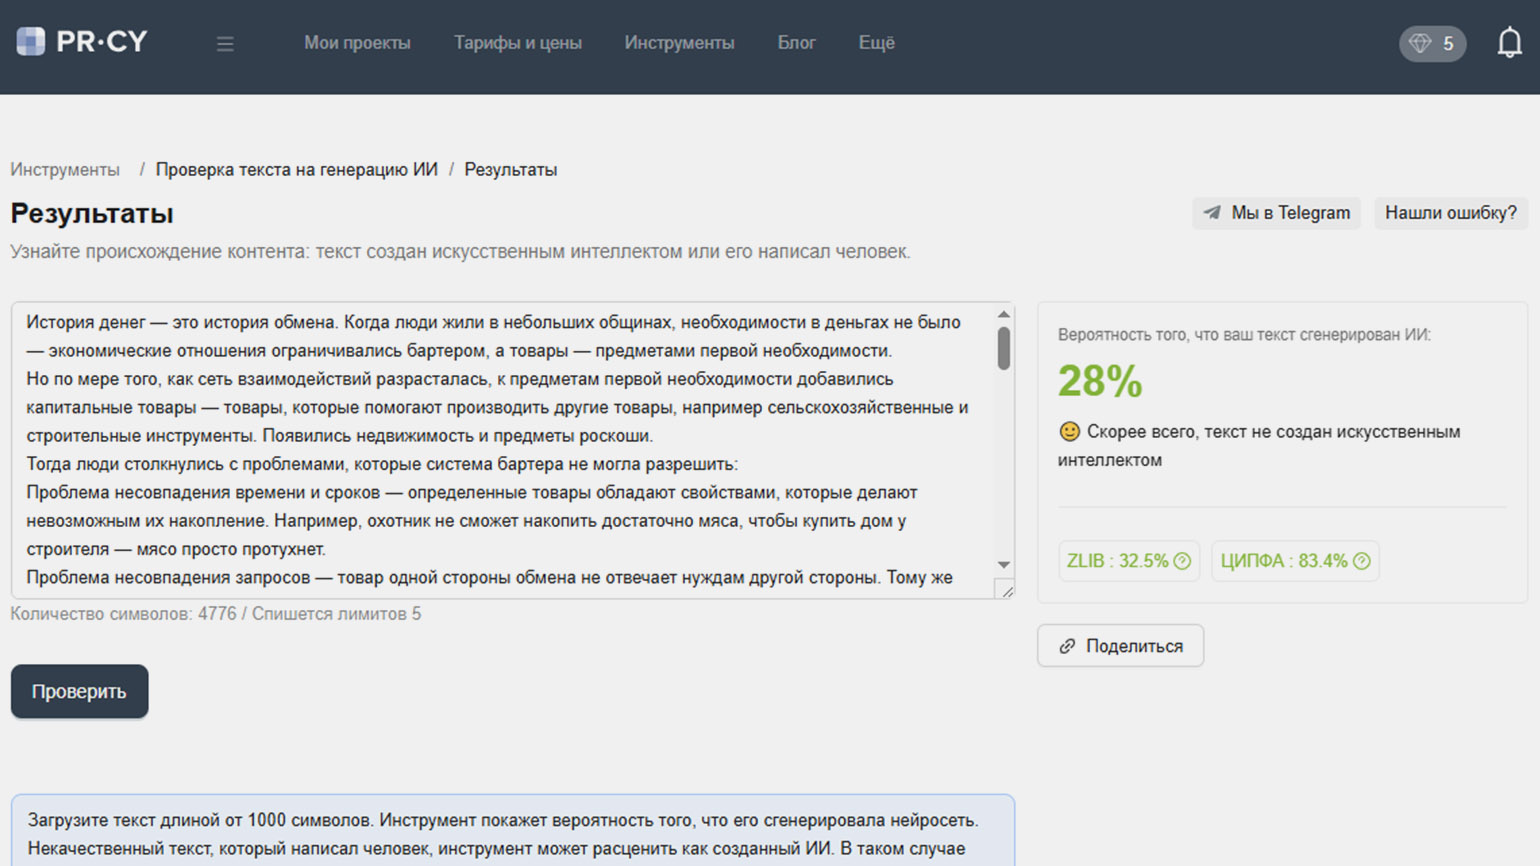The height and width of the screenshot is (866, 1540).
Task: Click the ЦИПФА help question icon
Action: tap(1361, 561)
